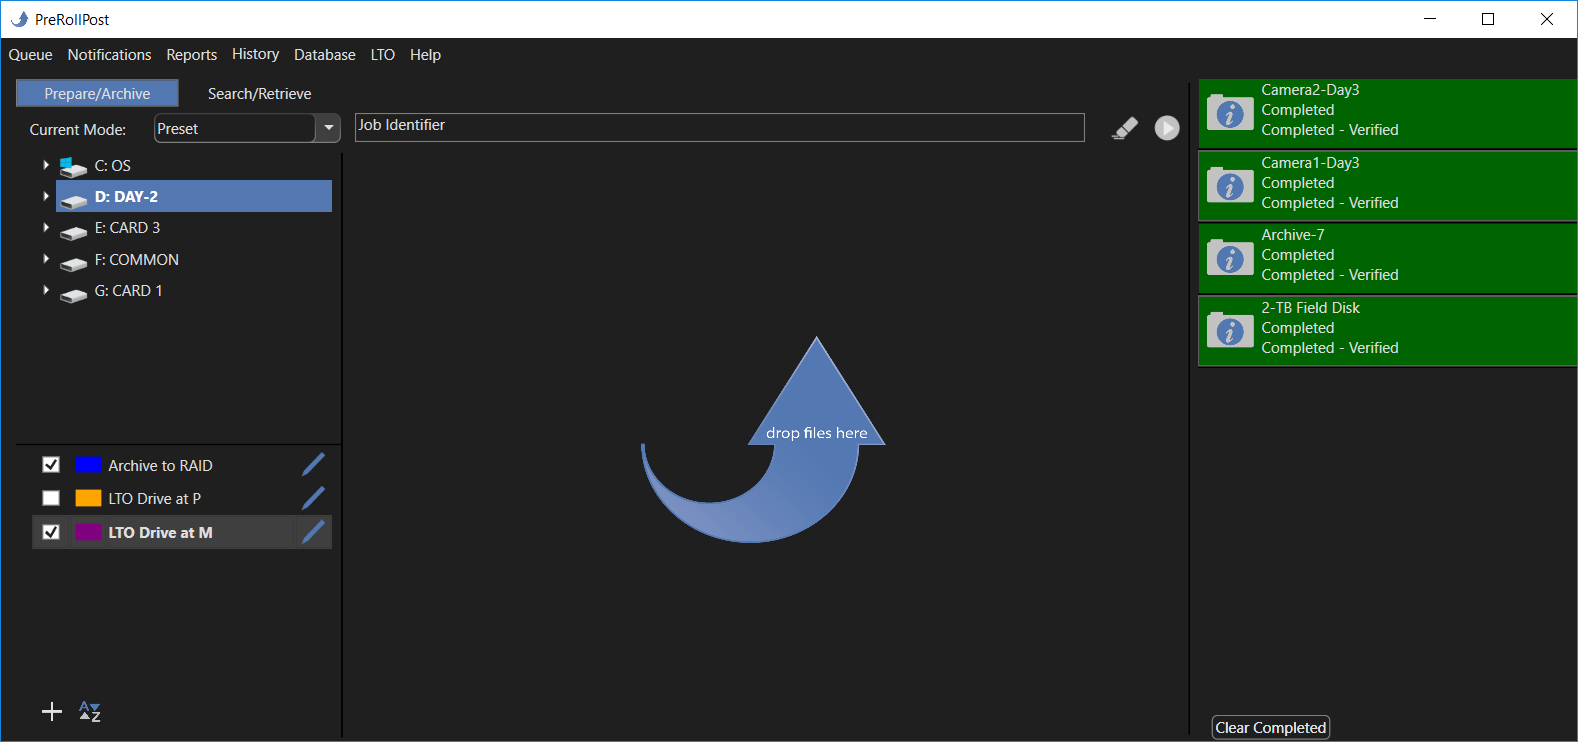Screen dimensions: 1578x742
Task: Uncheck LTO Drive at M checkbox
Action: [51, 532]
